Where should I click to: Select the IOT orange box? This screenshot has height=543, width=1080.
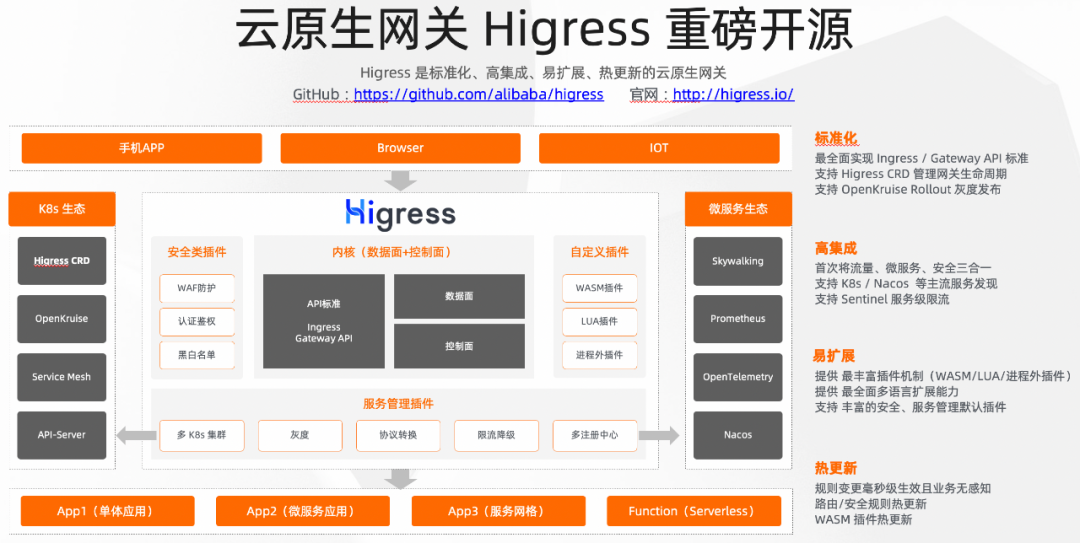pos(659,148)
